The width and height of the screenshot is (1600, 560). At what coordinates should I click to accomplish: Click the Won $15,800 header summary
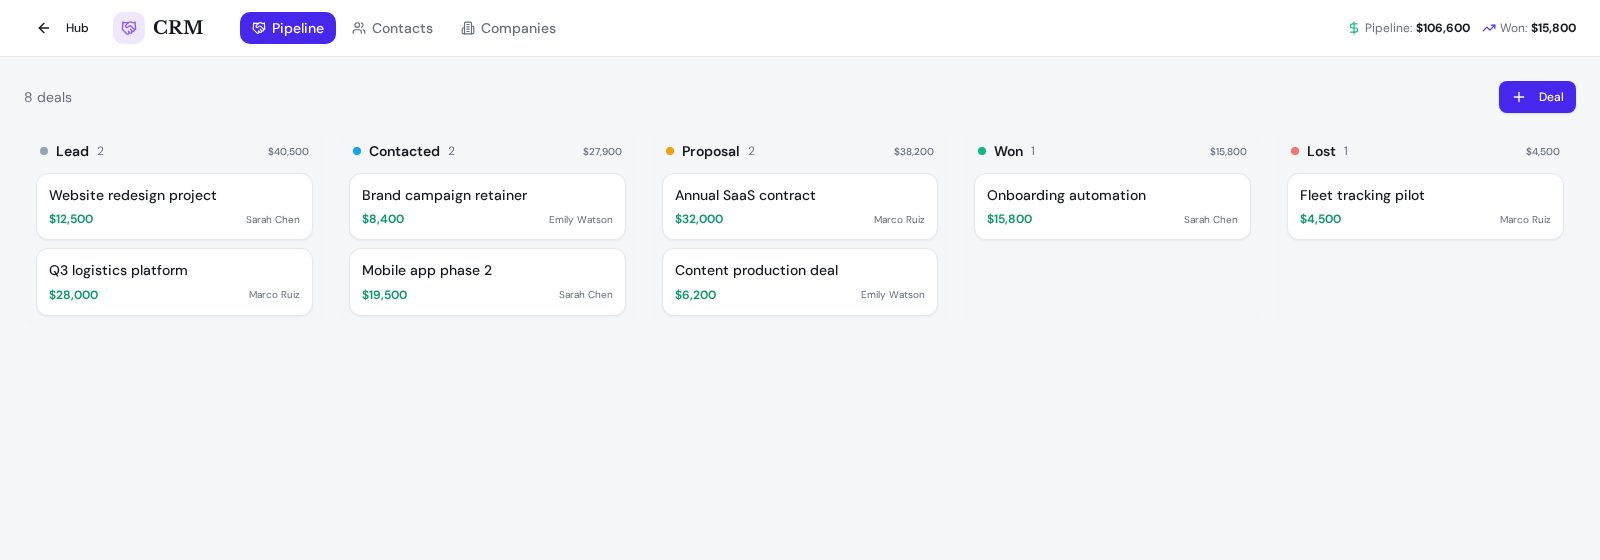(1529, 28)
